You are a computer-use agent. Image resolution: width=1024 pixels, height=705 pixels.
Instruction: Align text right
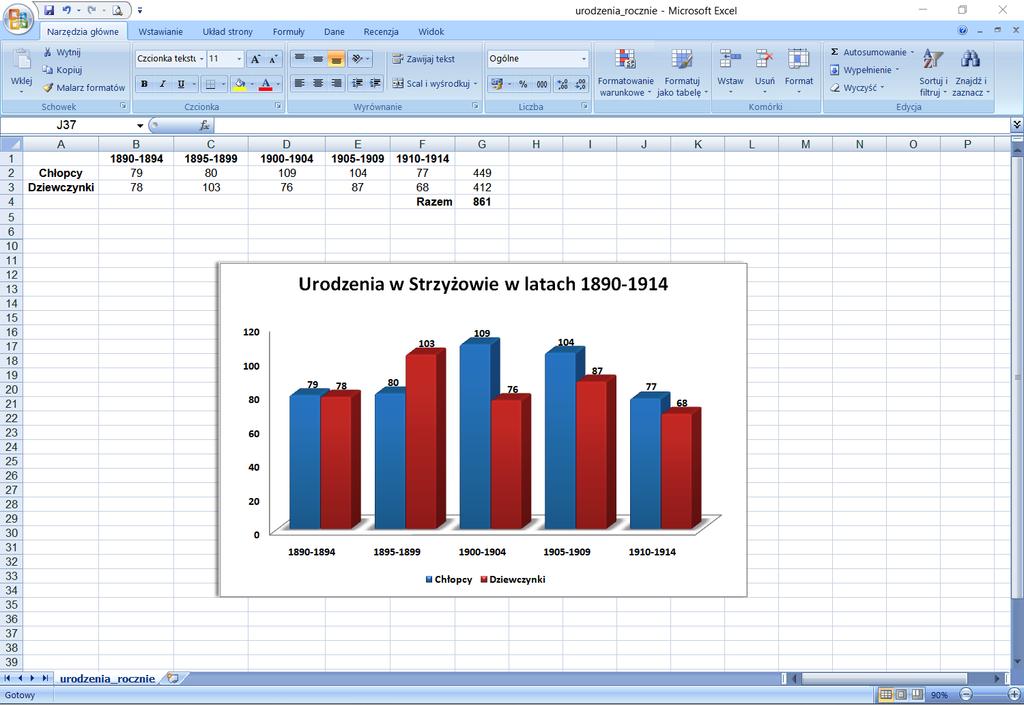(x=336, y=84)
